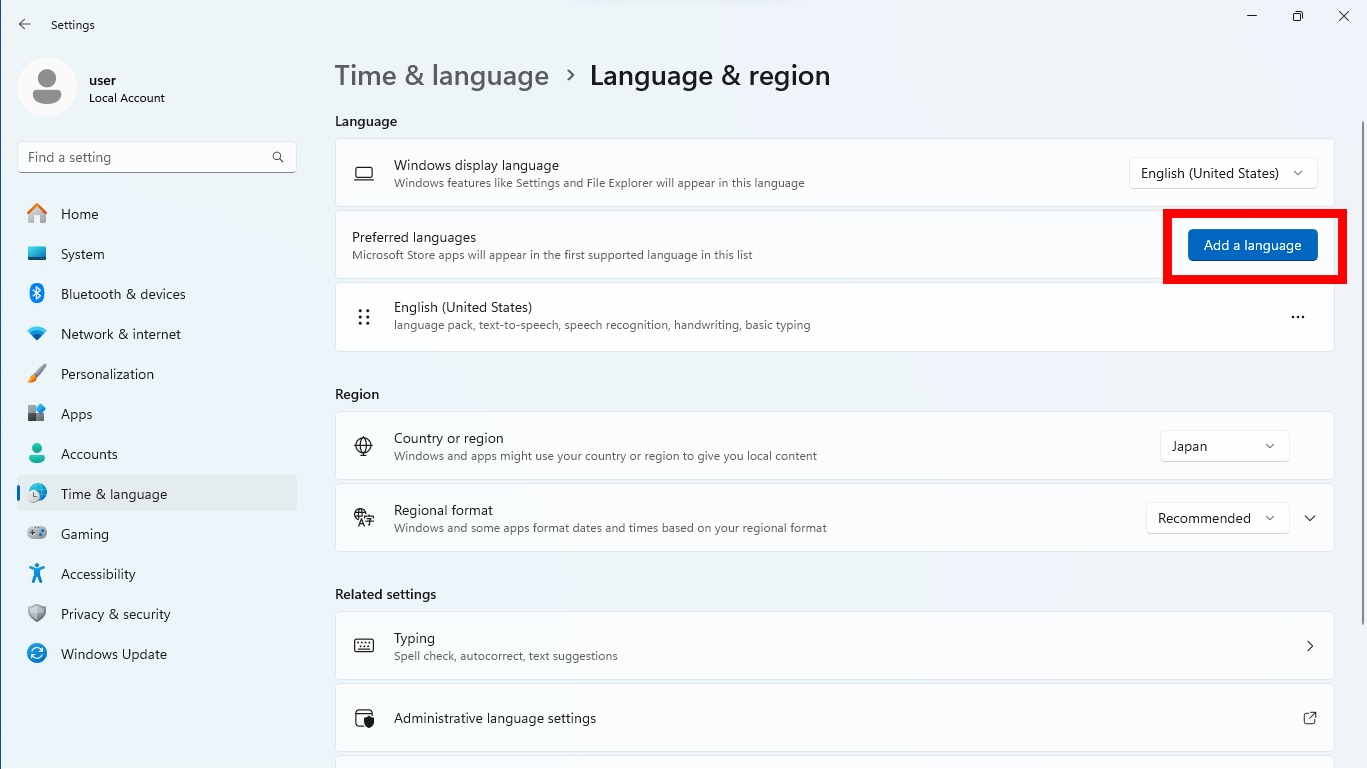Open the user Local Account profile picture
This screenshot has width=1367, height=769.
click(47, 88)
